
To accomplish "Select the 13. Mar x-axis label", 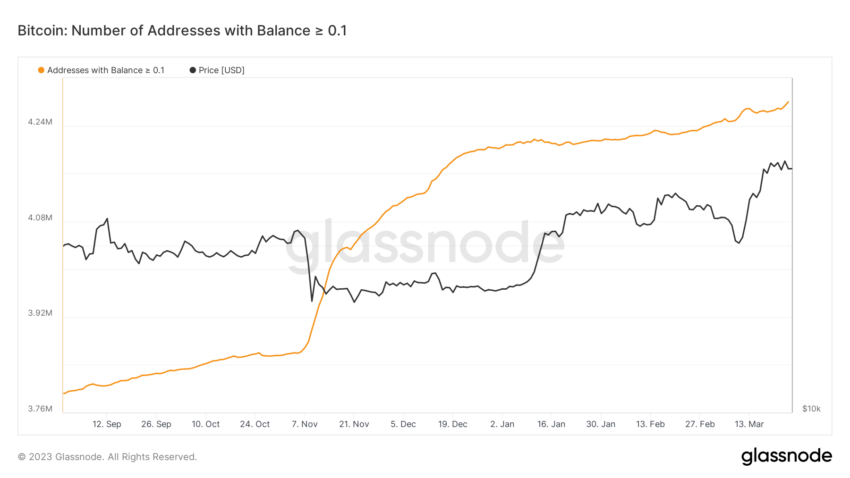I will (749, 424).
